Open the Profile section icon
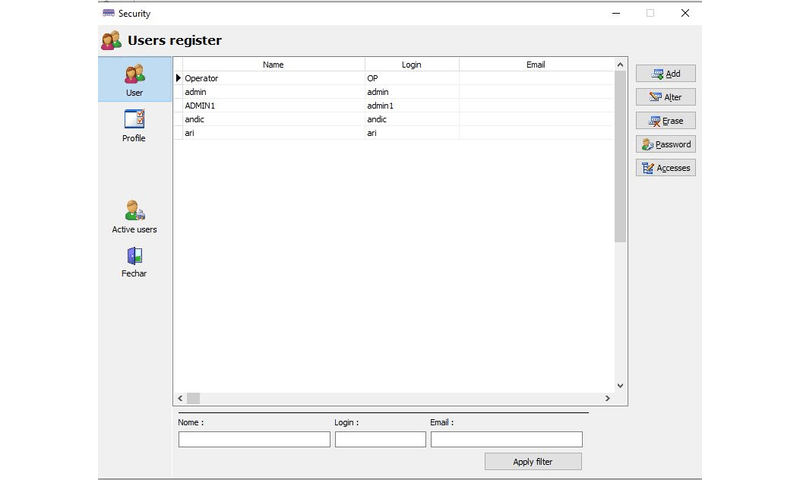Viewport: 800px width, 480px height. click(x=134, y=120)
